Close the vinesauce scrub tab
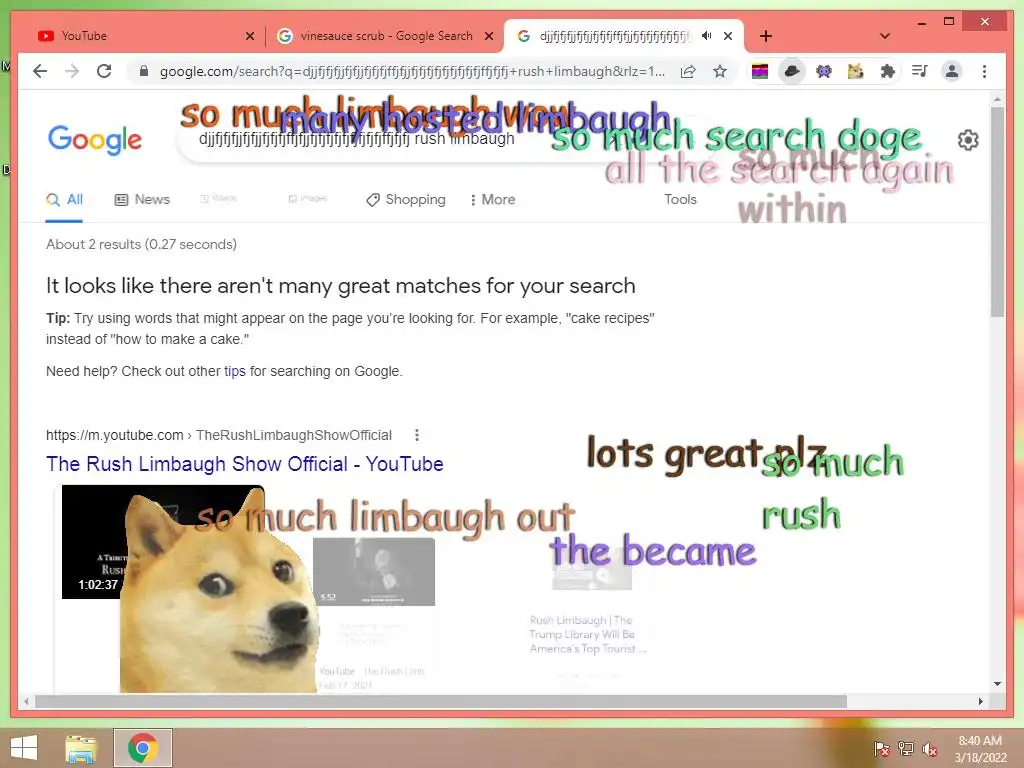 (488, 36)
